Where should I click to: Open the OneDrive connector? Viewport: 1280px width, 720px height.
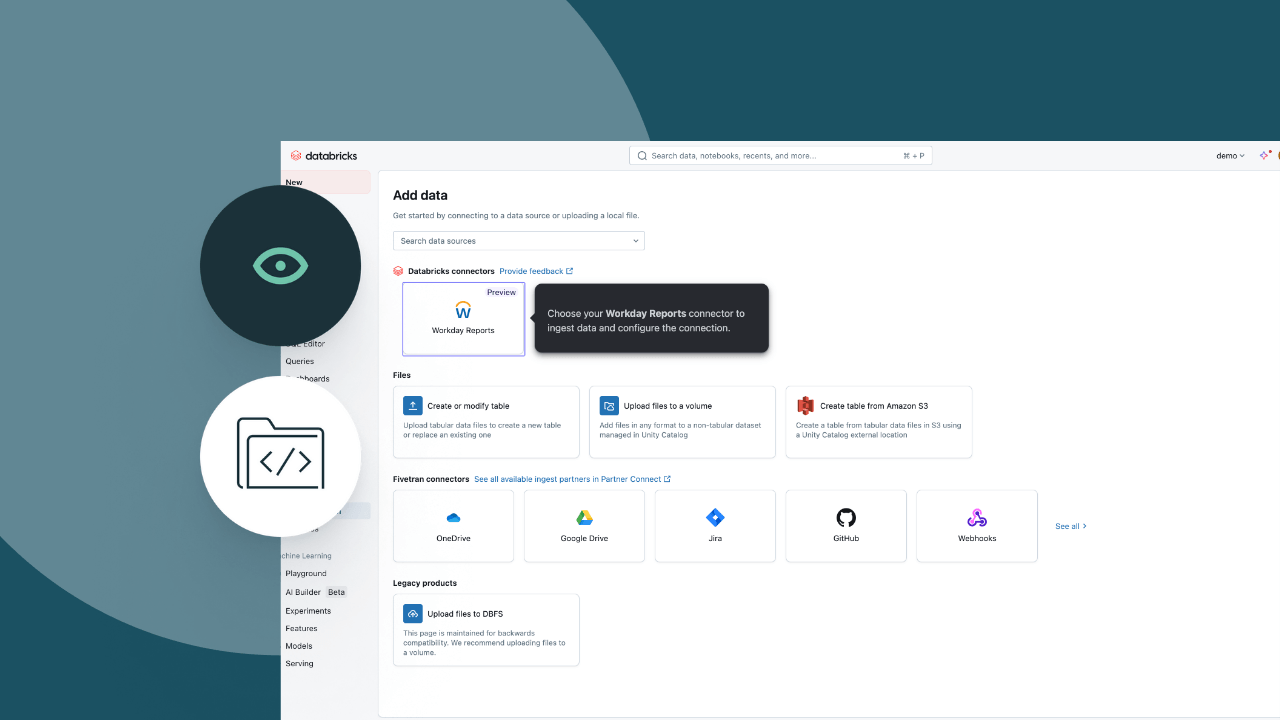tap(453, 518)
